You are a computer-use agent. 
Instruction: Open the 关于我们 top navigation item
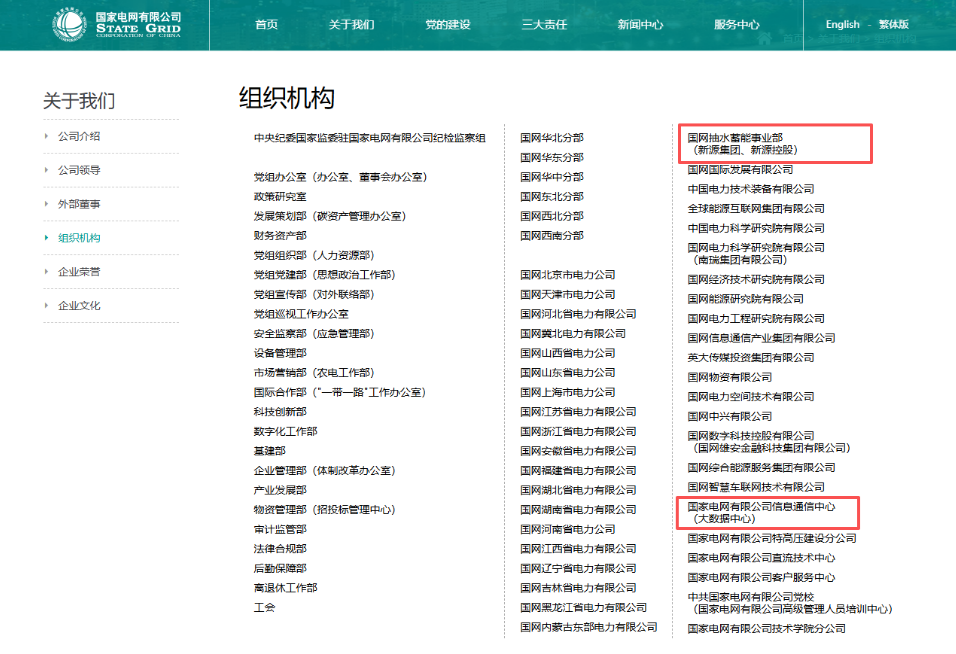pos(351,25)
